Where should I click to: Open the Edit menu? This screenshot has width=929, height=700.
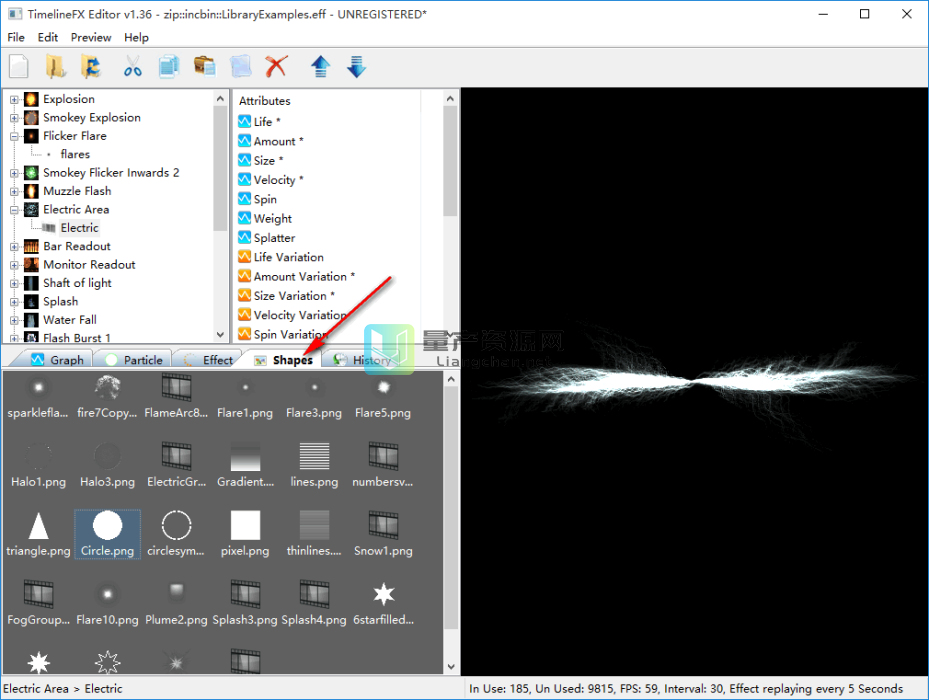point(48,37)
